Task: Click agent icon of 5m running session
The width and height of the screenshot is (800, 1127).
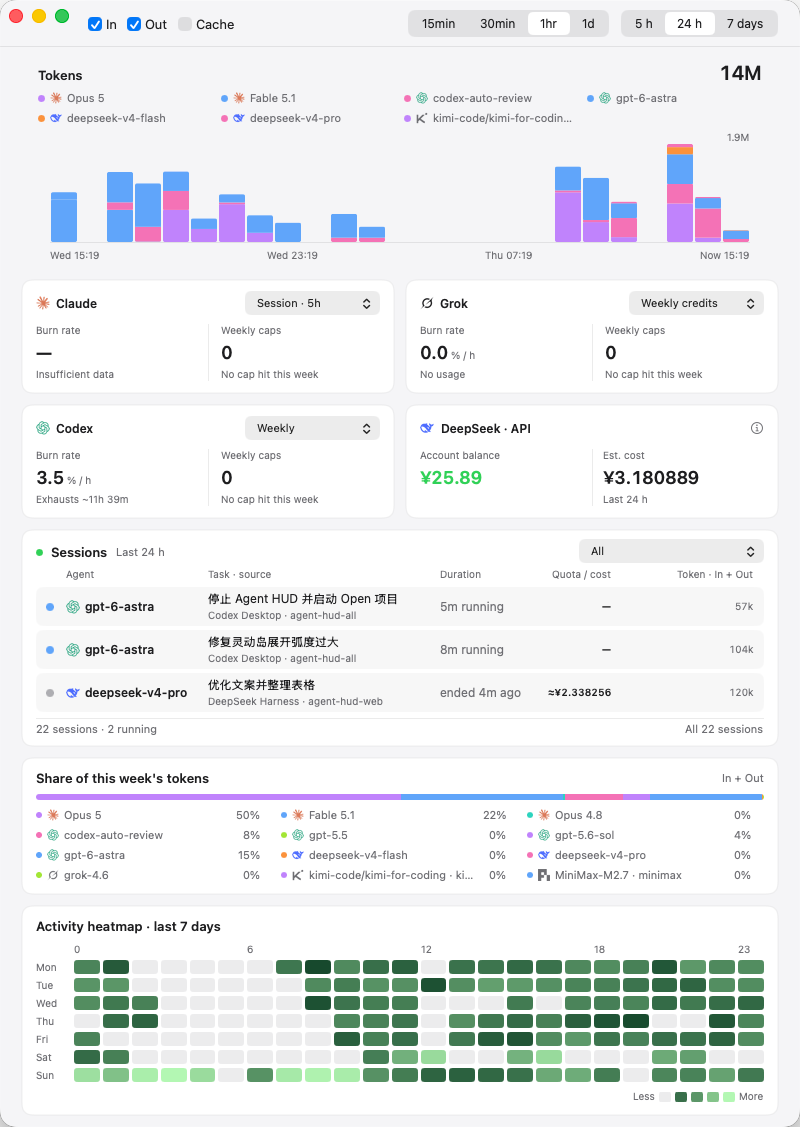Action: (x=73, y=607)
